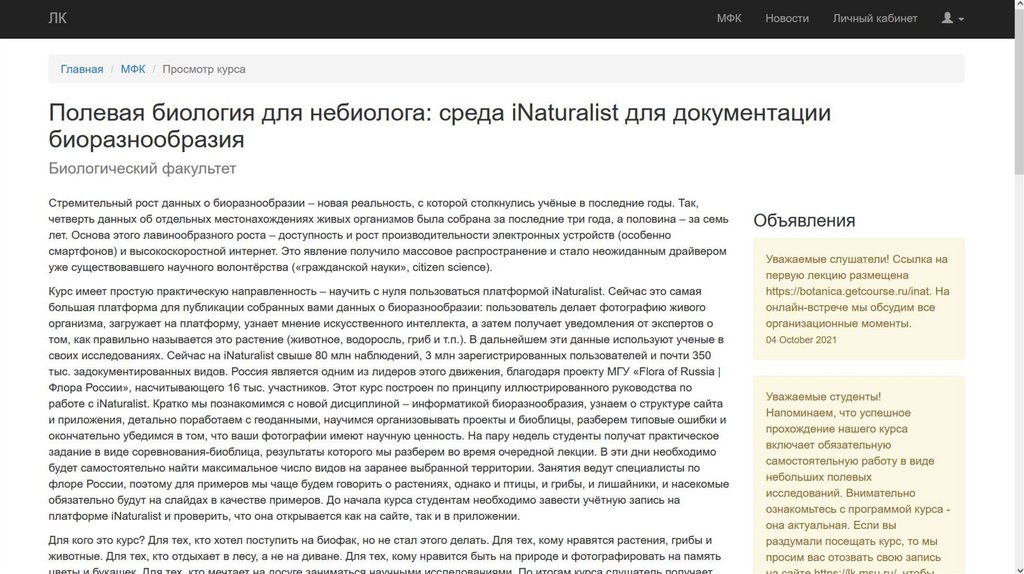Click the Уважаемые студенты! announcement
1024x574 pixels.
859,475
